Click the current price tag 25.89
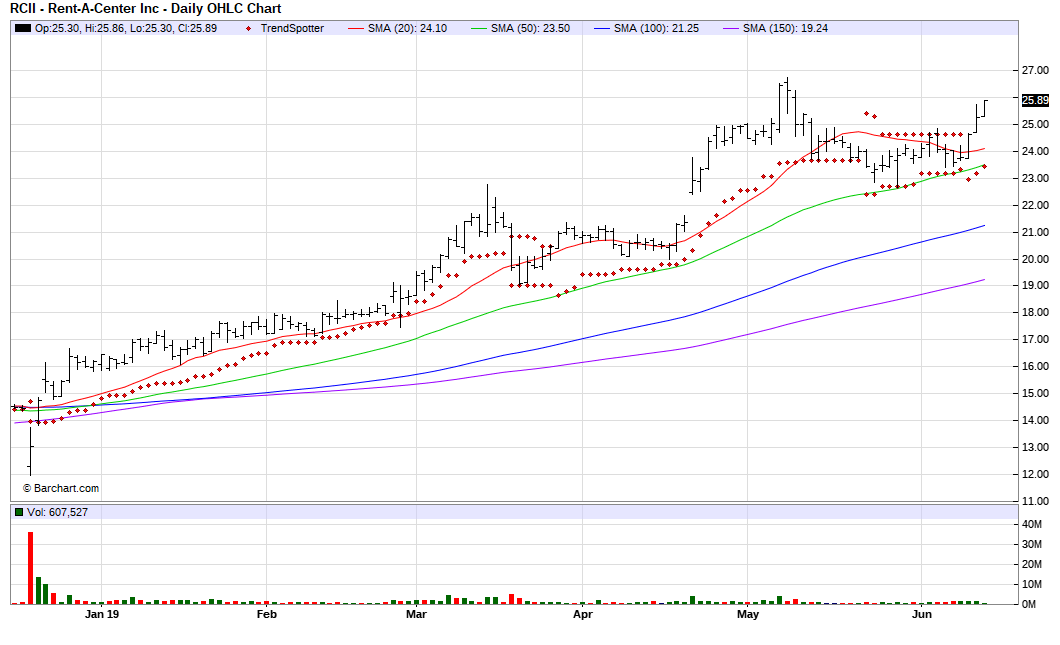1060x645 pixels. [1035, 100]
